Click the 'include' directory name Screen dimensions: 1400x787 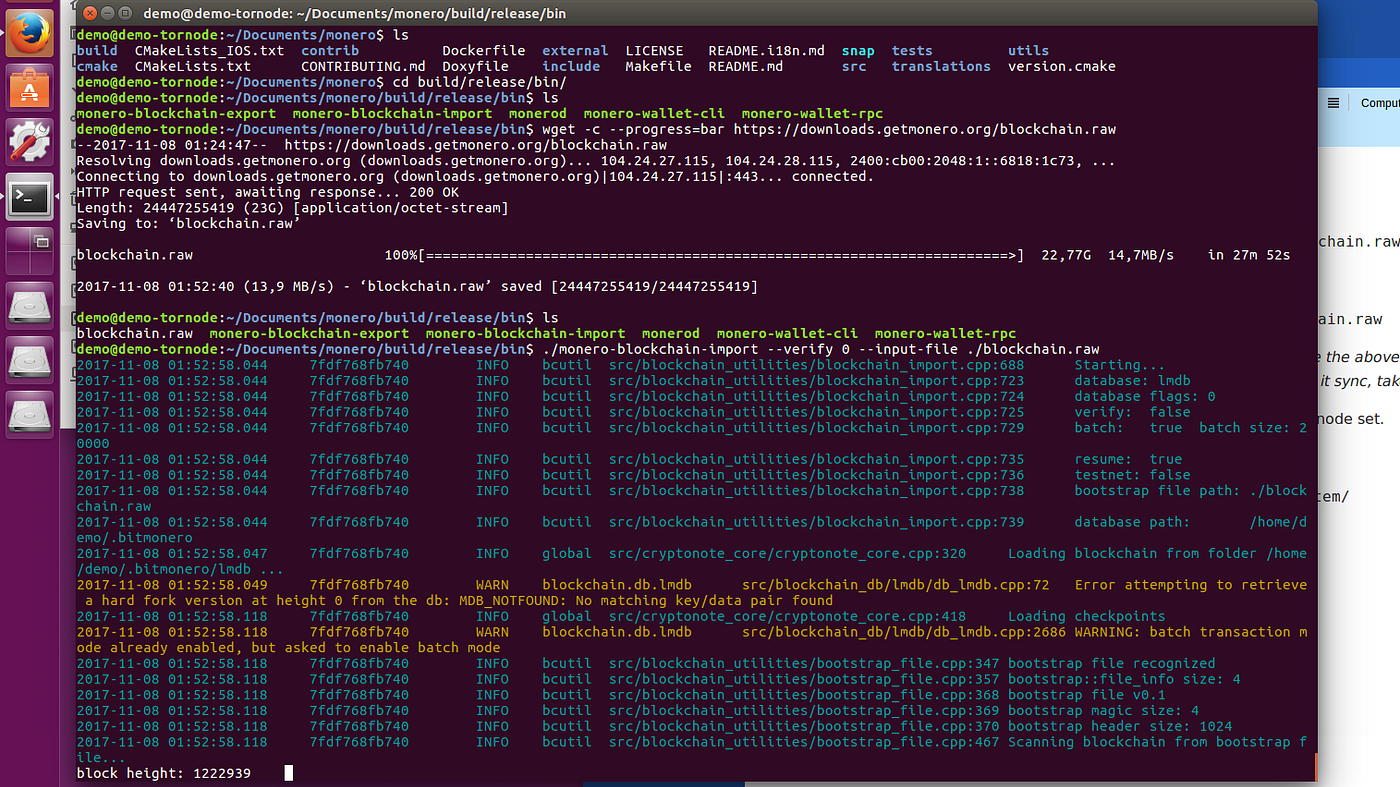[x=571, y=66]
